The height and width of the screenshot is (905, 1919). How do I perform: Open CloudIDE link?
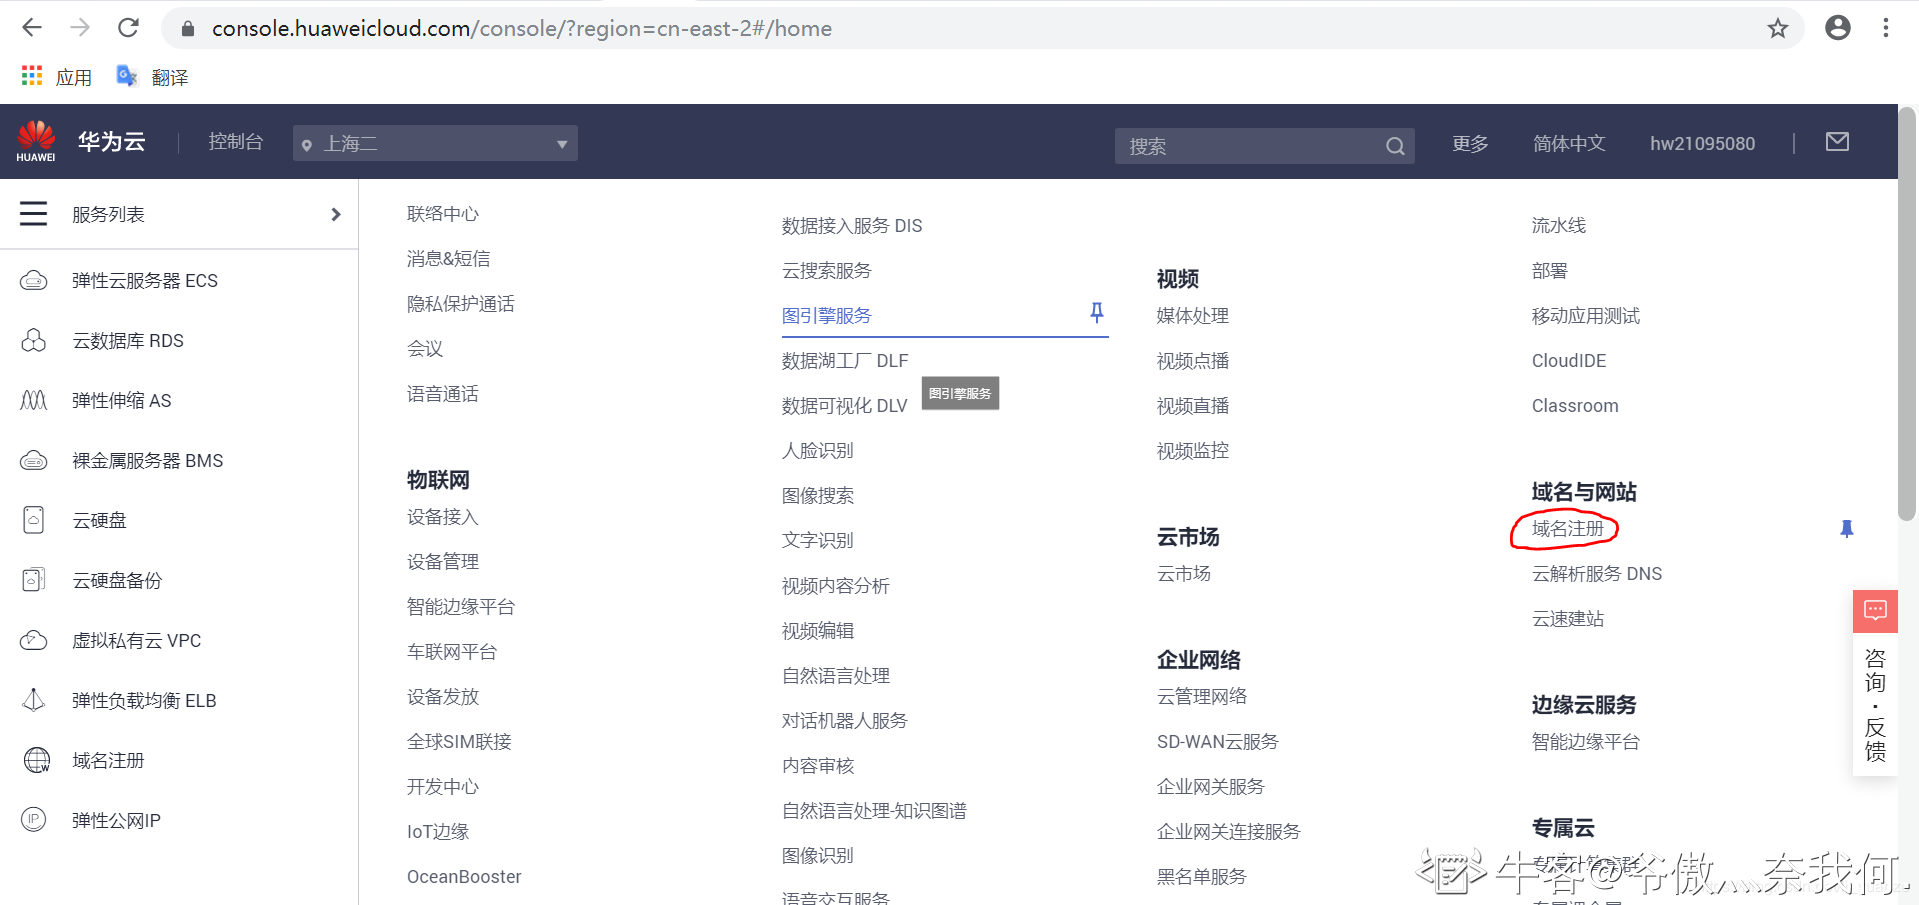1569,361
